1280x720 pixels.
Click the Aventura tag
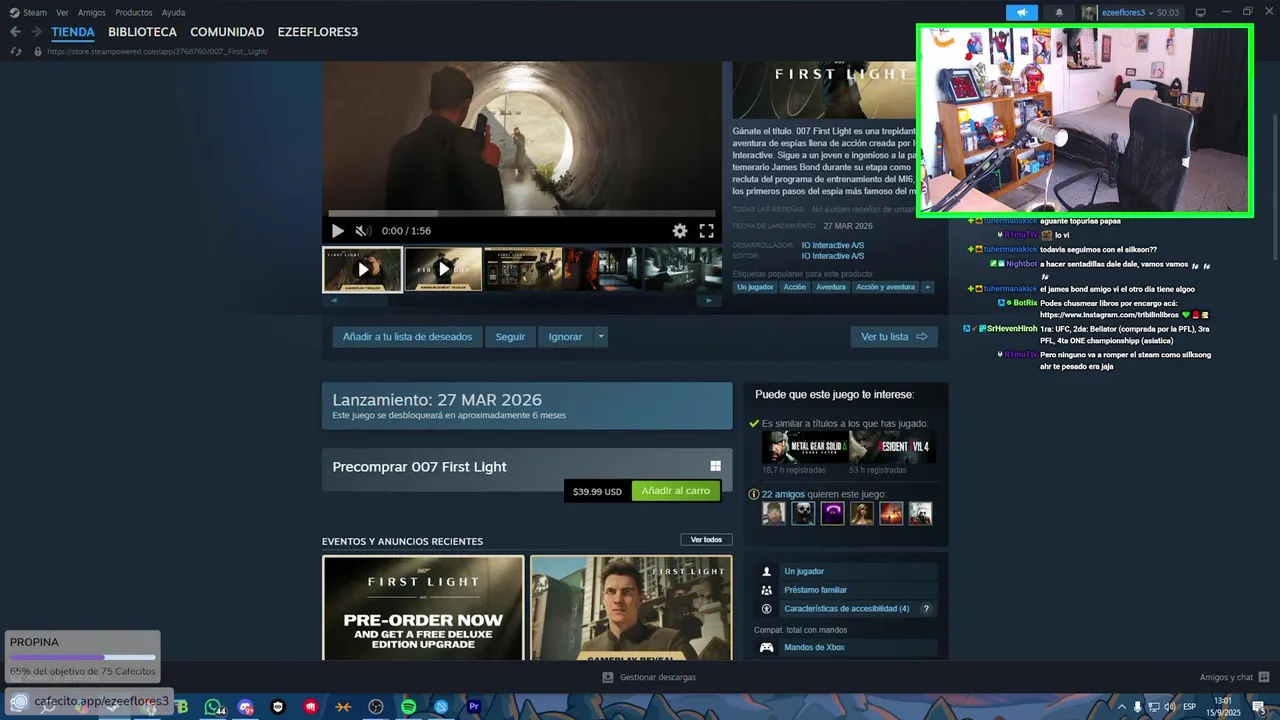point(830,287)
